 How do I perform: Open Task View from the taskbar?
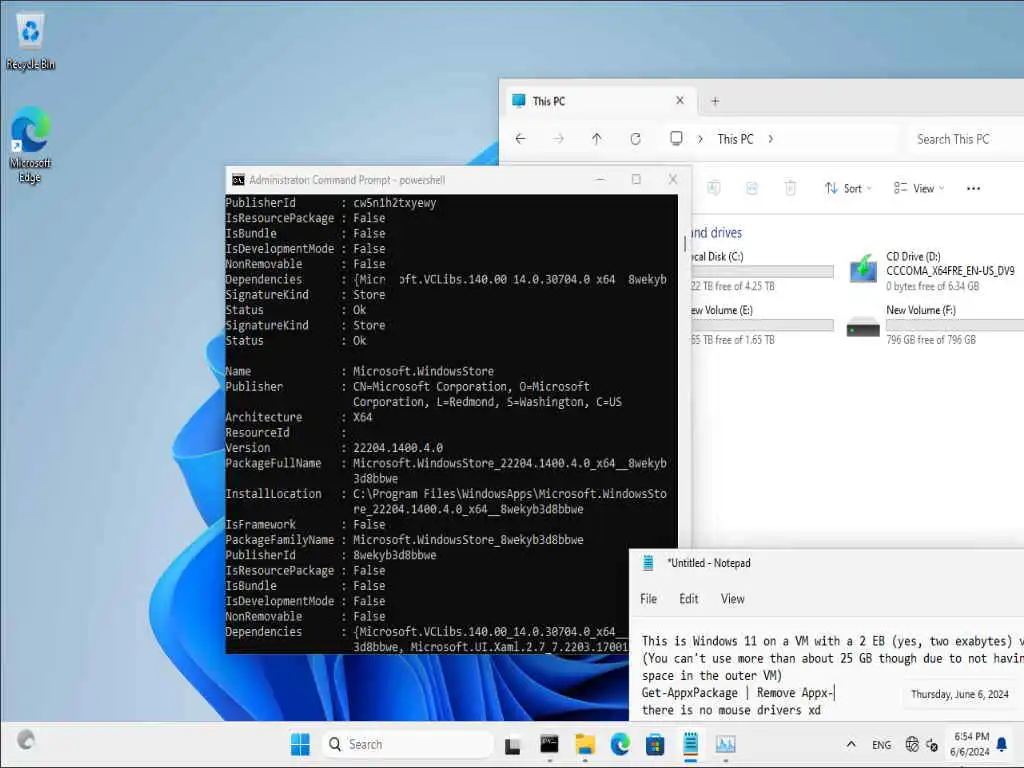point(513,744)
